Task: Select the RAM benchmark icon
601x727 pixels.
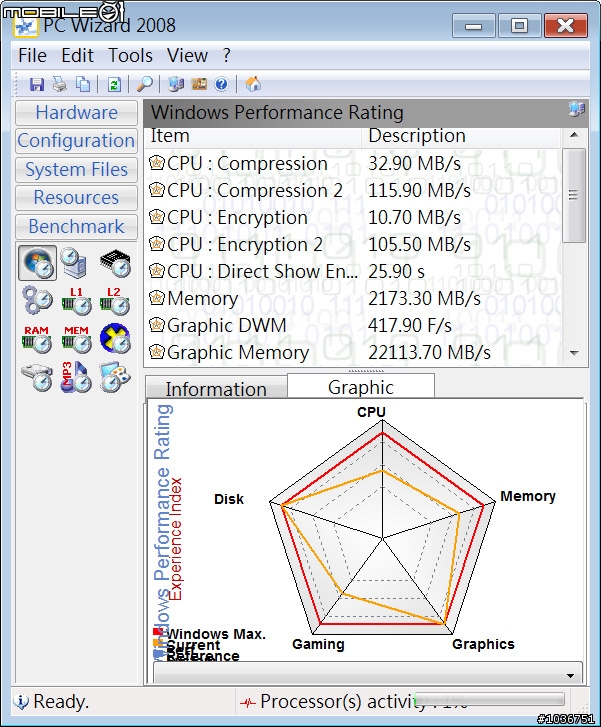Action: tap(37, 339)
